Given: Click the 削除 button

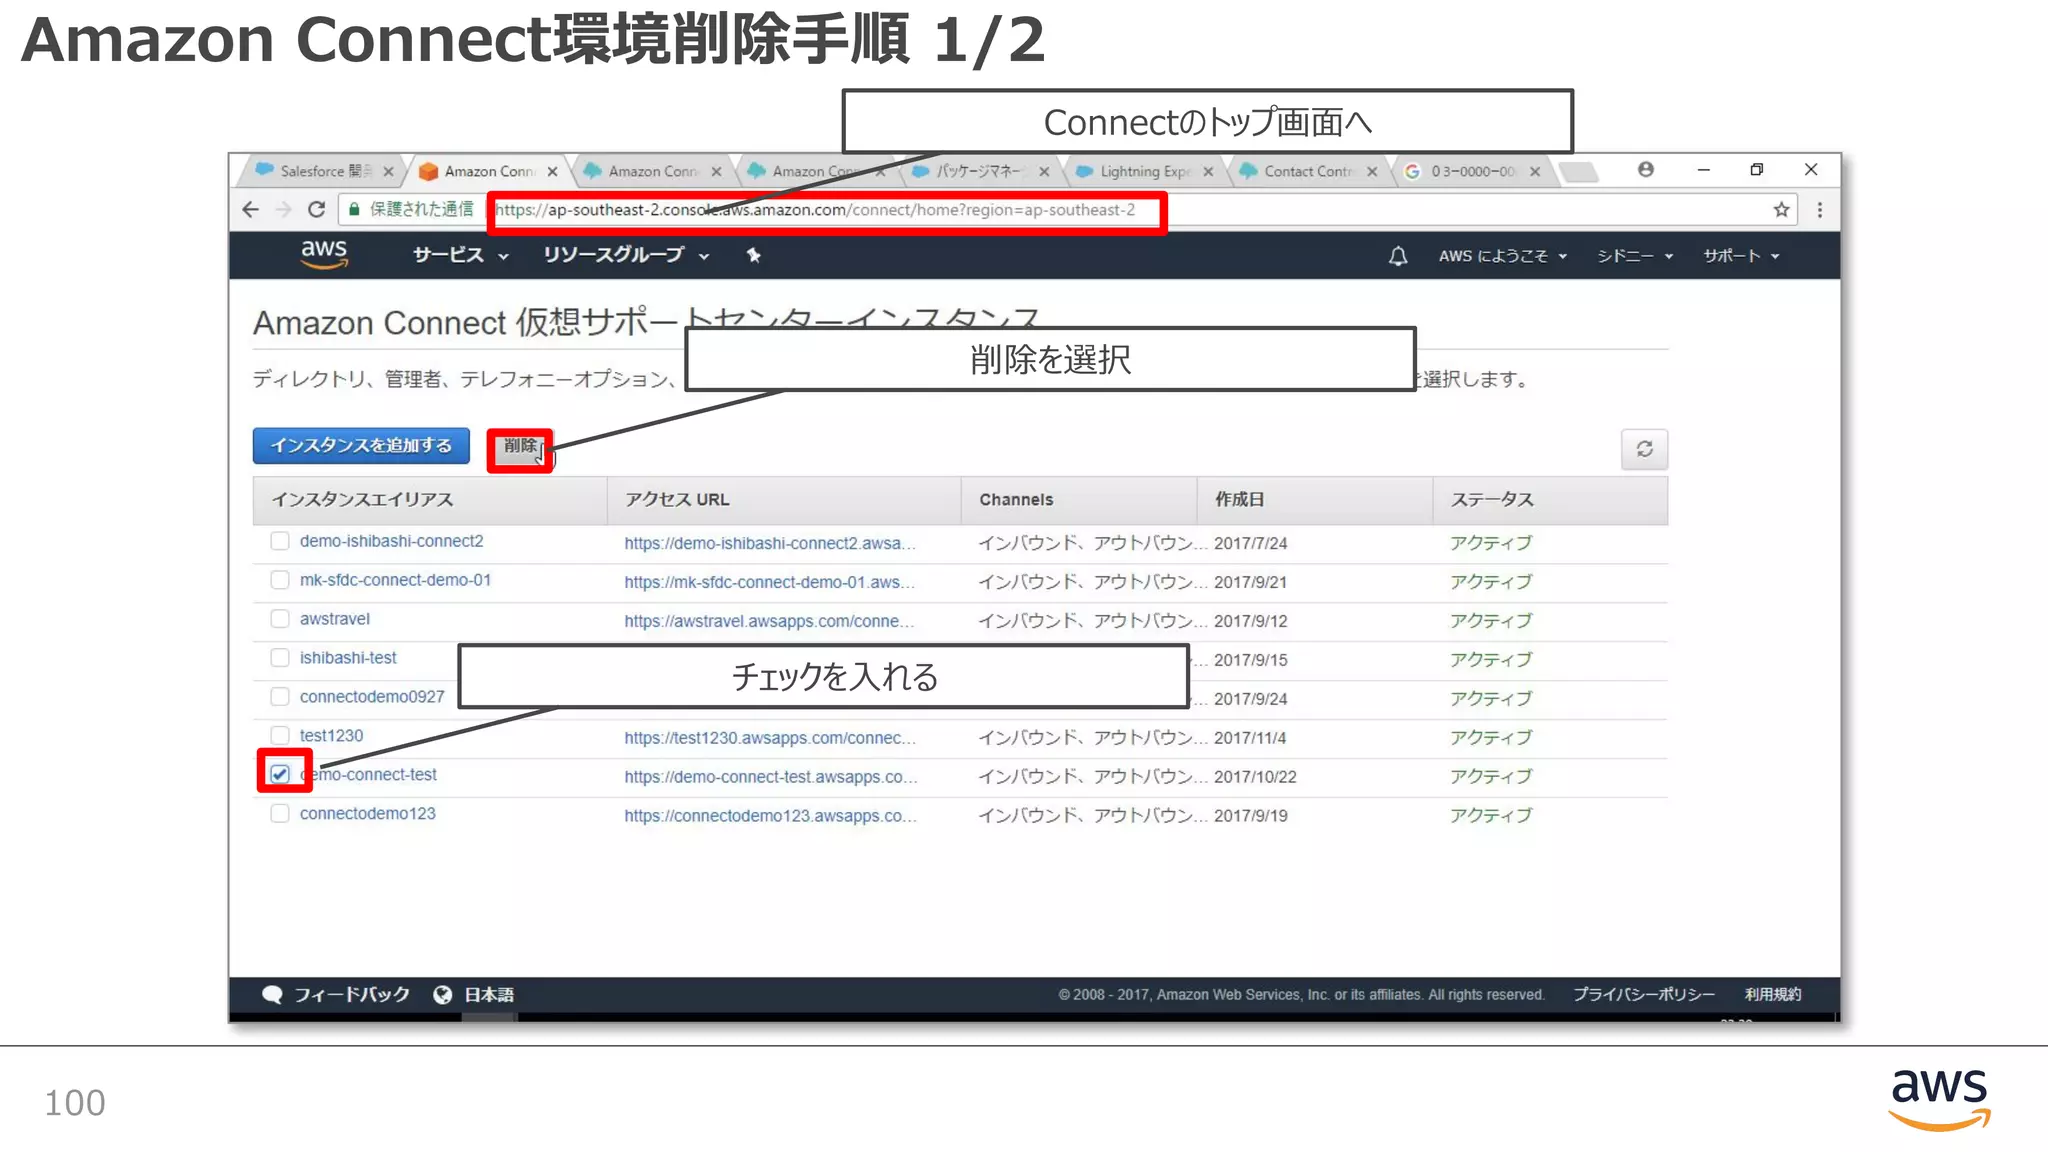Looking at the screenshot, I should pos(520,446).
